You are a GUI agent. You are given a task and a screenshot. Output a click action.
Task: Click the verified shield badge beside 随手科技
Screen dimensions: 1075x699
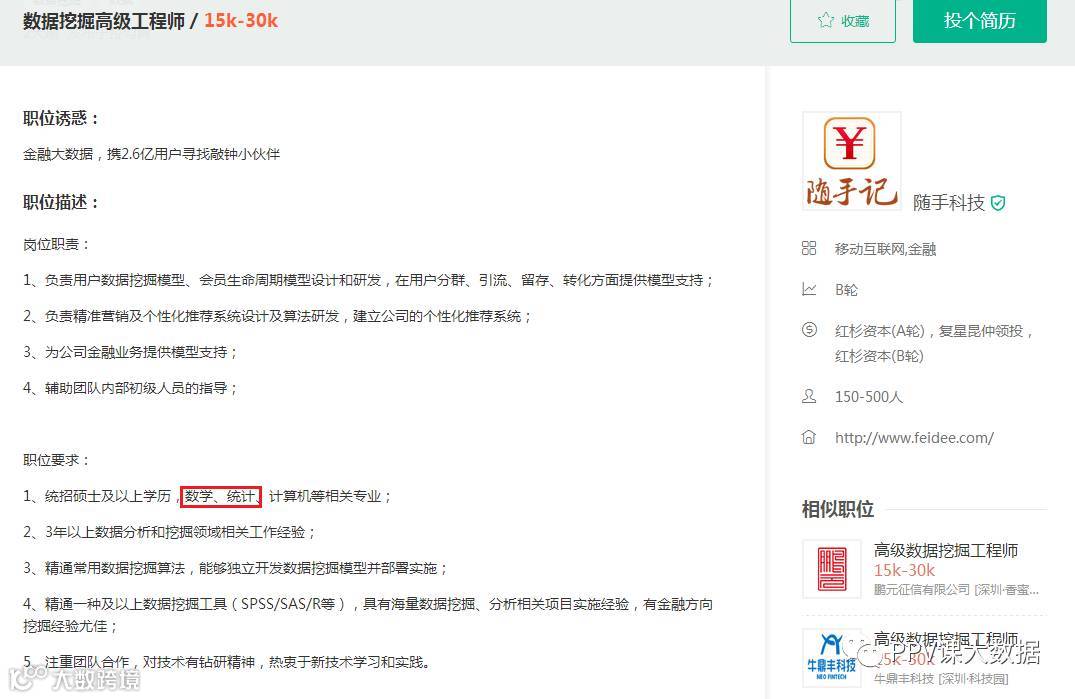(998, 203)
